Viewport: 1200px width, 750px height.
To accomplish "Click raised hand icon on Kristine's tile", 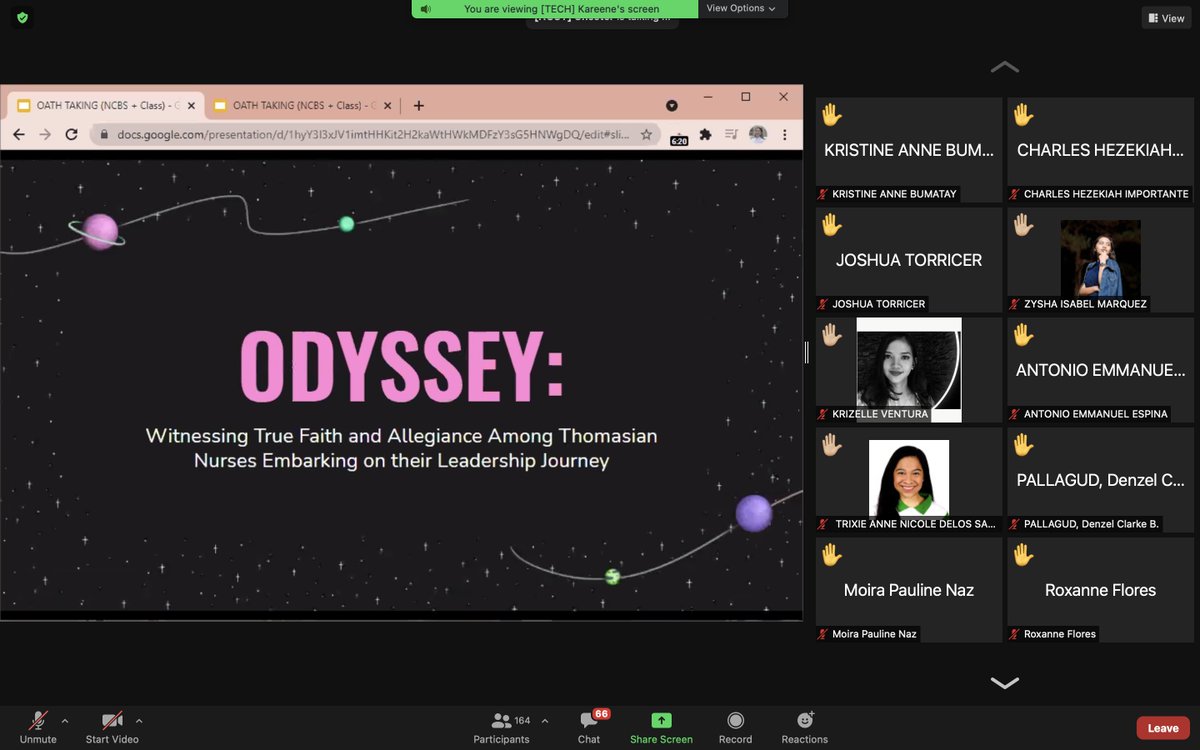I will [832, 115].
